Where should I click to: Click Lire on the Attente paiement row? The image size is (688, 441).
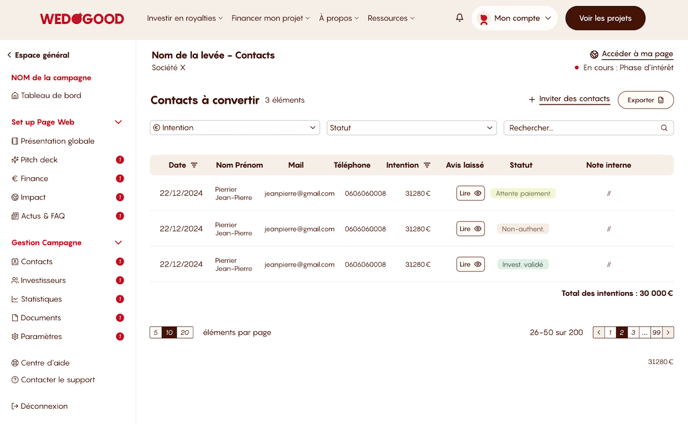click(470, 193)
